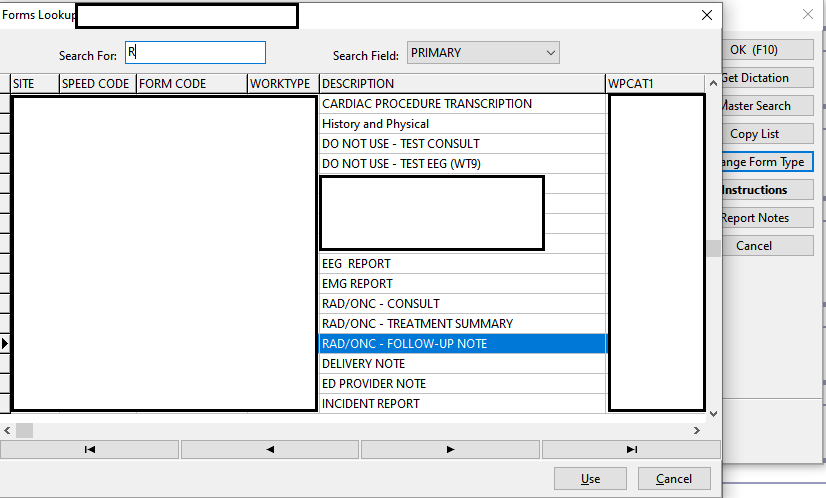Select History and Physical row
This screenshot has height=498, width=826.
[x=463, y=124]
